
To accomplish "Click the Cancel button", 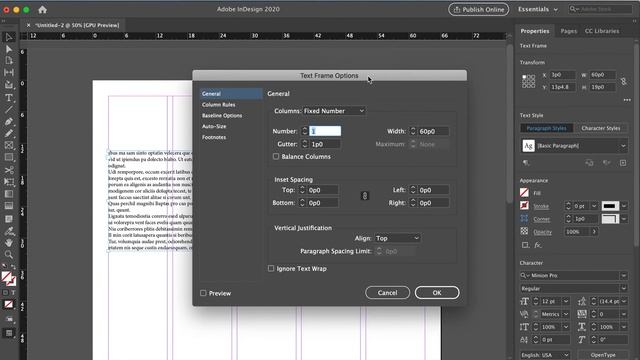I will (387, 293).
